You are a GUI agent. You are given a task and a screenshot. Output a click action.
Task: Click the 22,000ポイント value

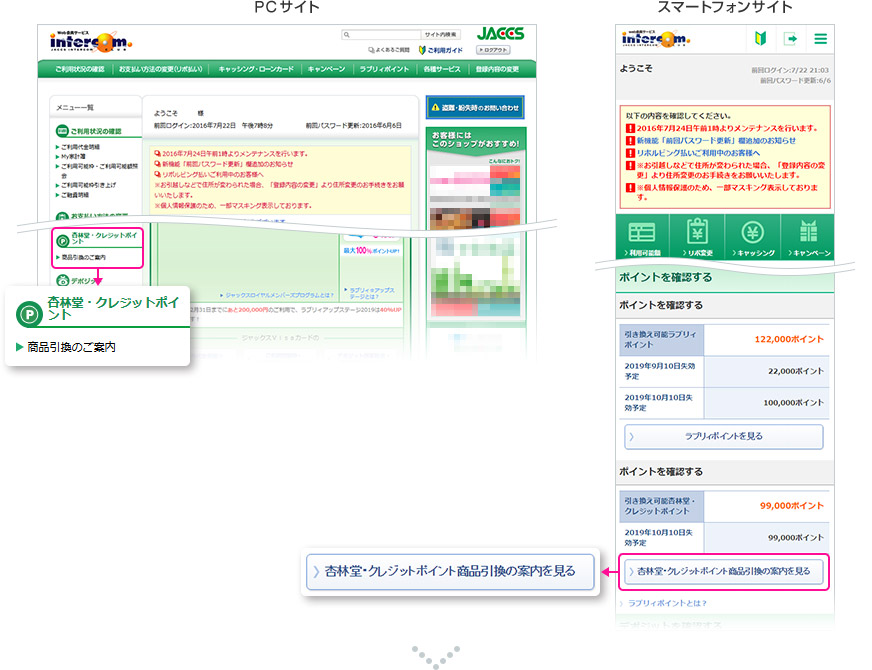795,371
